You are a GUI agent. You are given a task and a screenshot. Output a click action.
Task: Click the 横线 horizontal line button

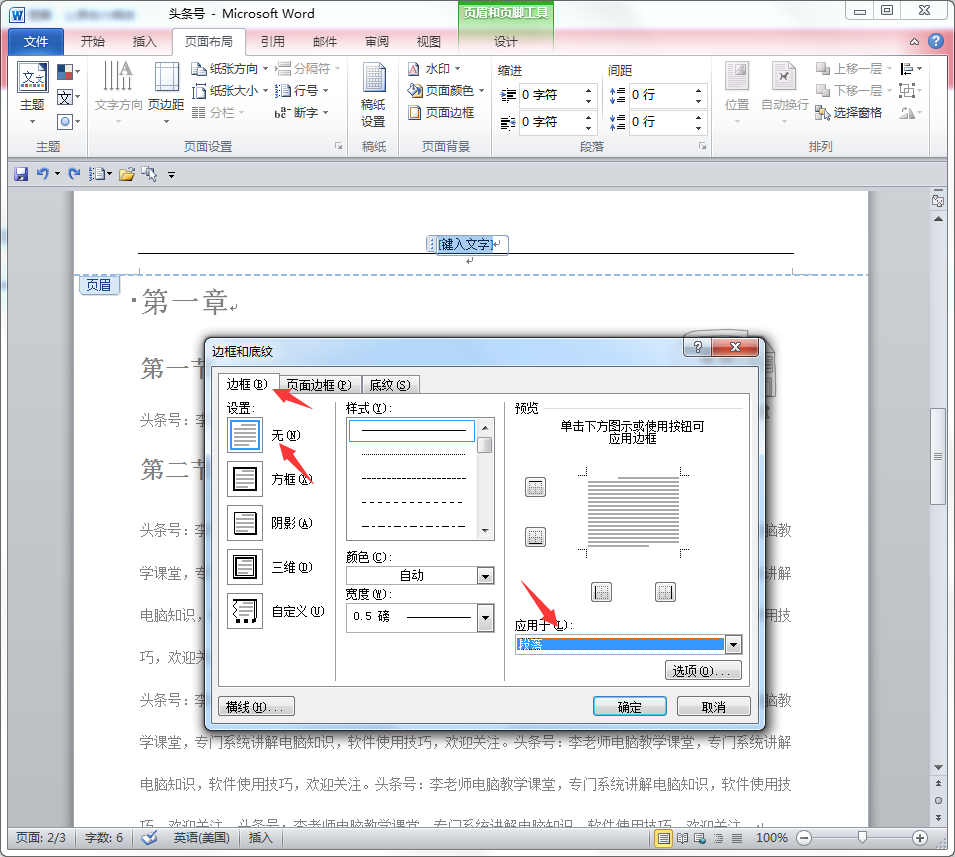click(x=256, y=707)
